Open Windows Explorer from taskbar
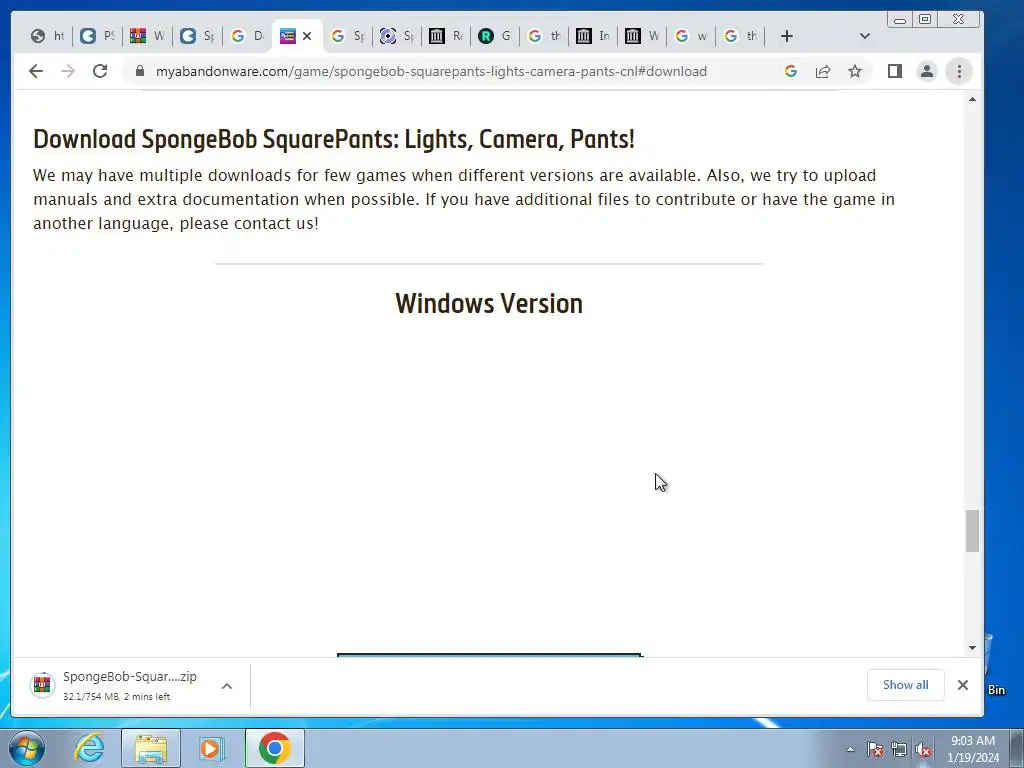The height and width of the screenshot is (768, 1024). 151,748
